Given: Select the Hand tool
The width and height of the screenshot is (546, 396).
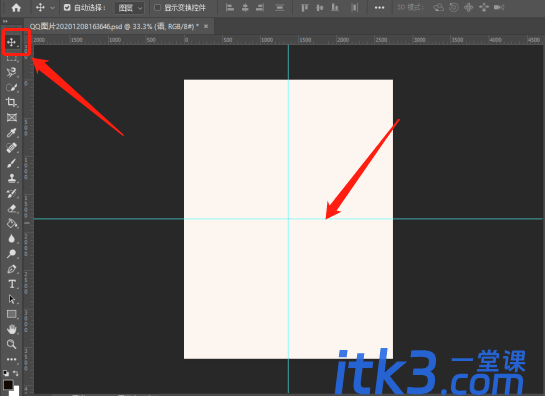Looking at the screenshot, I should click(x=11, y=329).
